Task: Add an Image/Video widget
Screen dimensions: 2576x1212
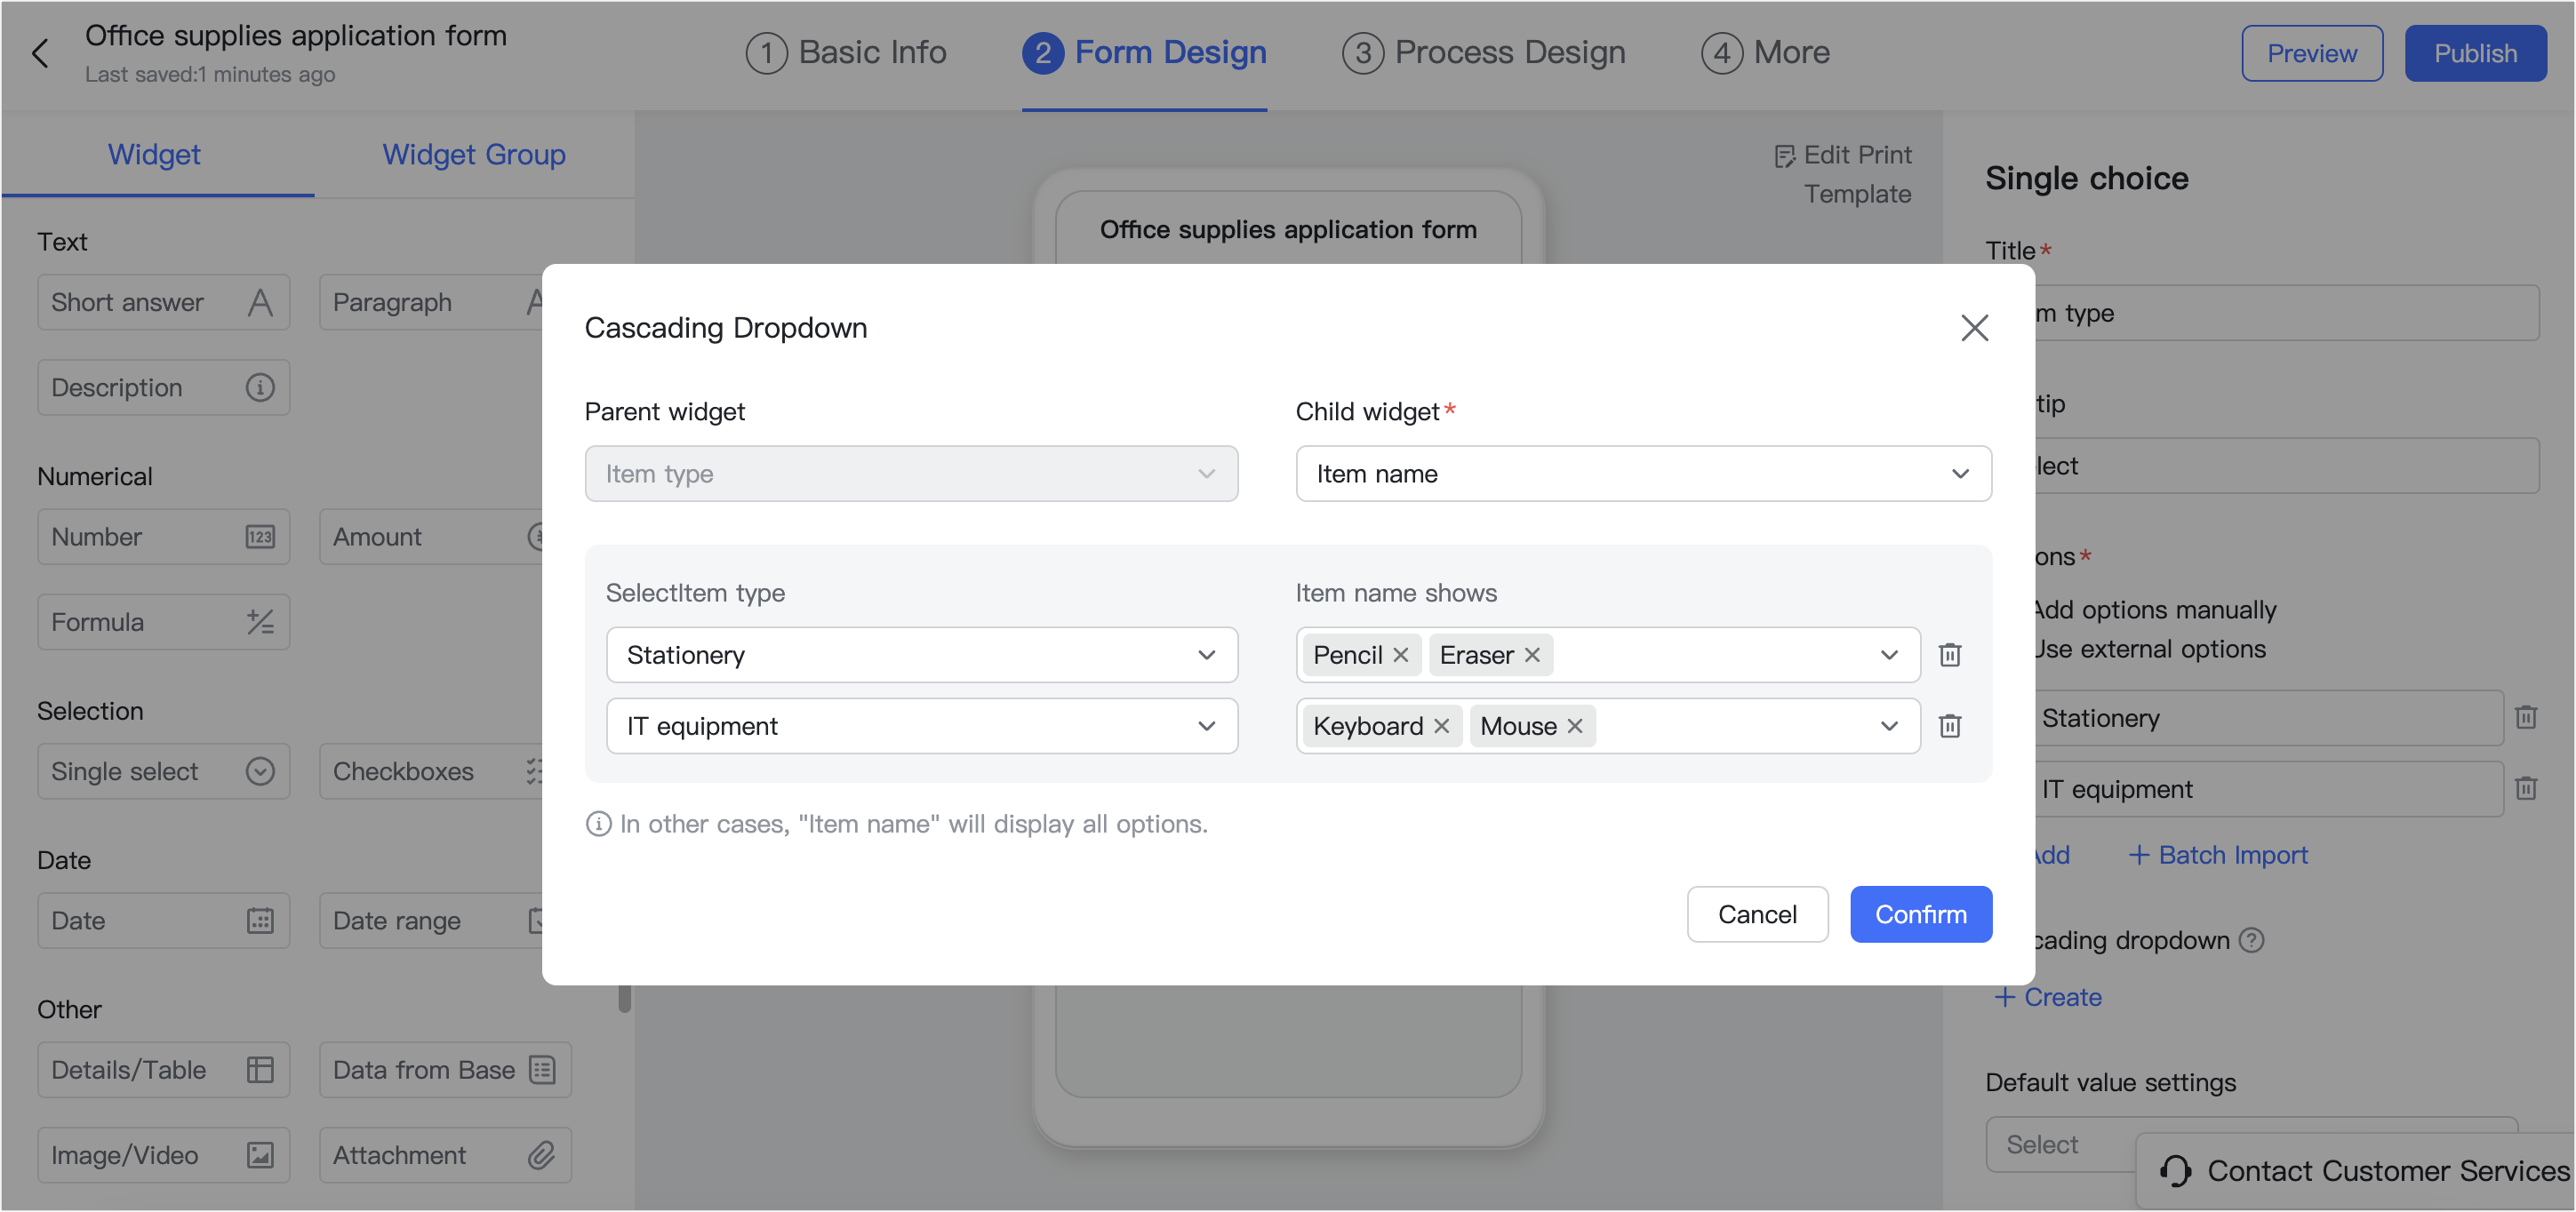Action: pyautogui.click(x=163, y=1155)
